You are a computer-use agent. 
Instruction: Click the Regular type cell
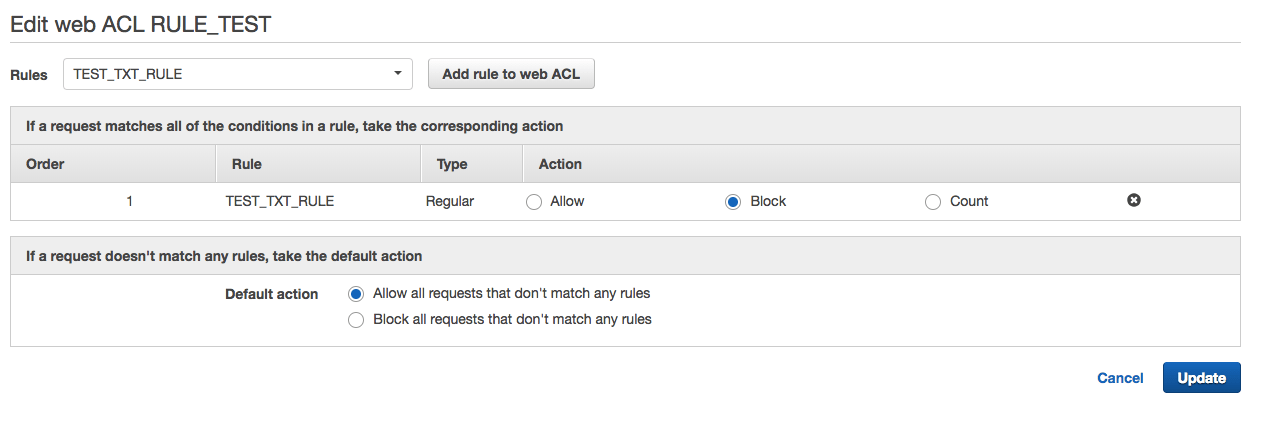click(450, 201)
